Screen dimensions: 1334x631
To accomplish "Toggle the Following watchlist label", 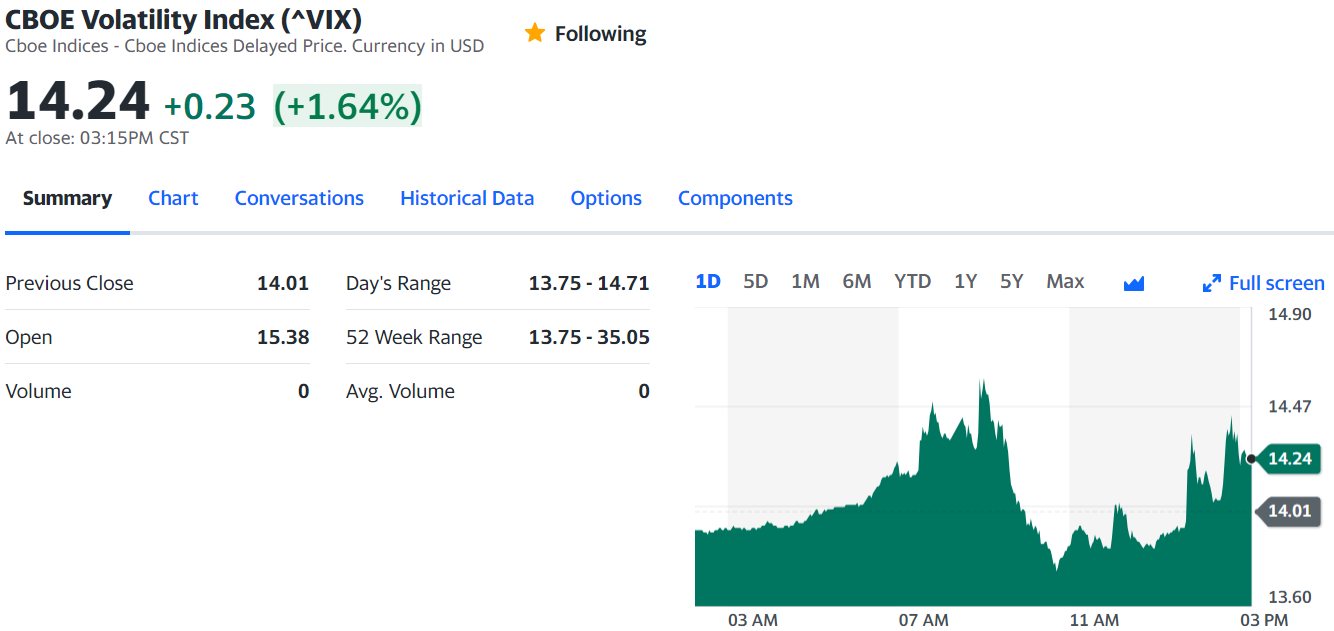I will point(600,33).
